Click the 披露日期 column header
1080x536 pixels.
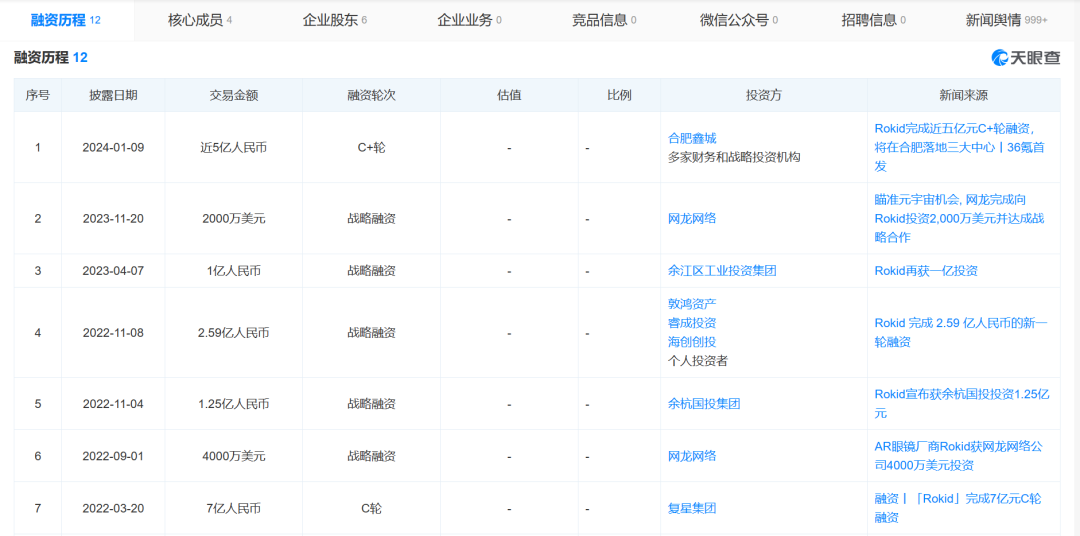coord(113,95)
